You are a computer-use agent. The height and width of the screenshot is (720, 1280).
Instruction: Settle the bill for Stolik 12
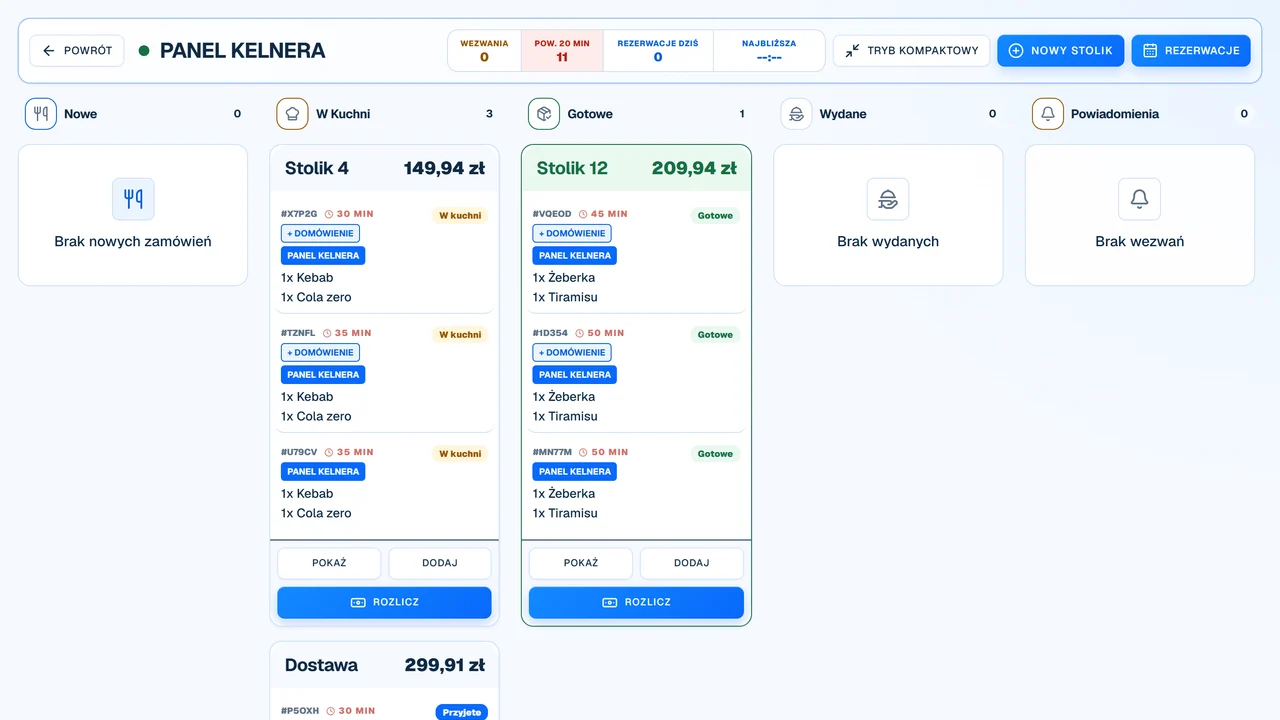tap(636, 603)
